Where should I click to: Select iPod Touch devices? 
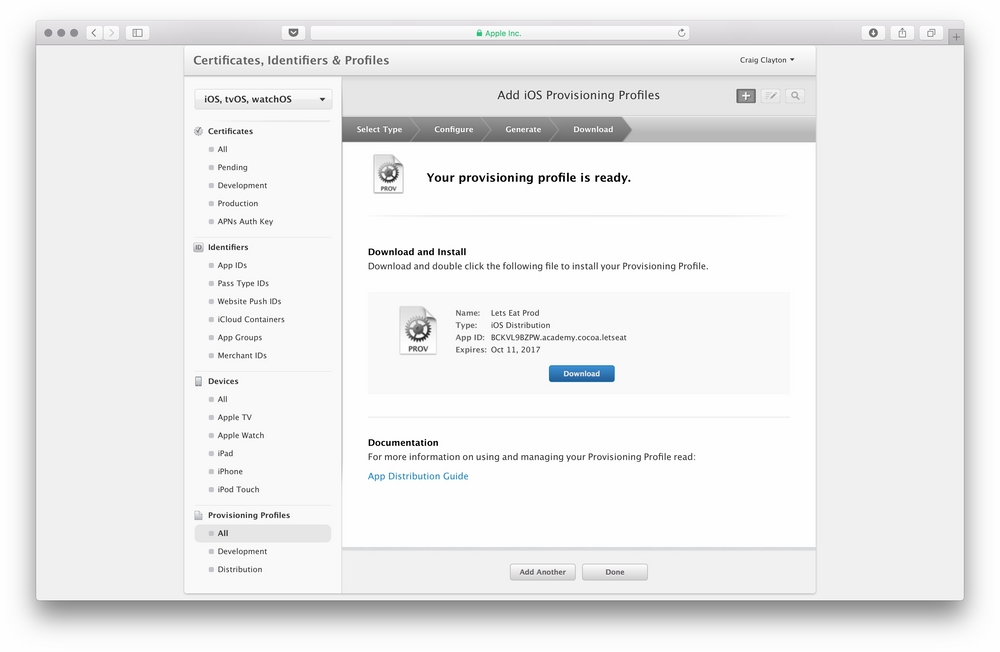click(239, 489)
